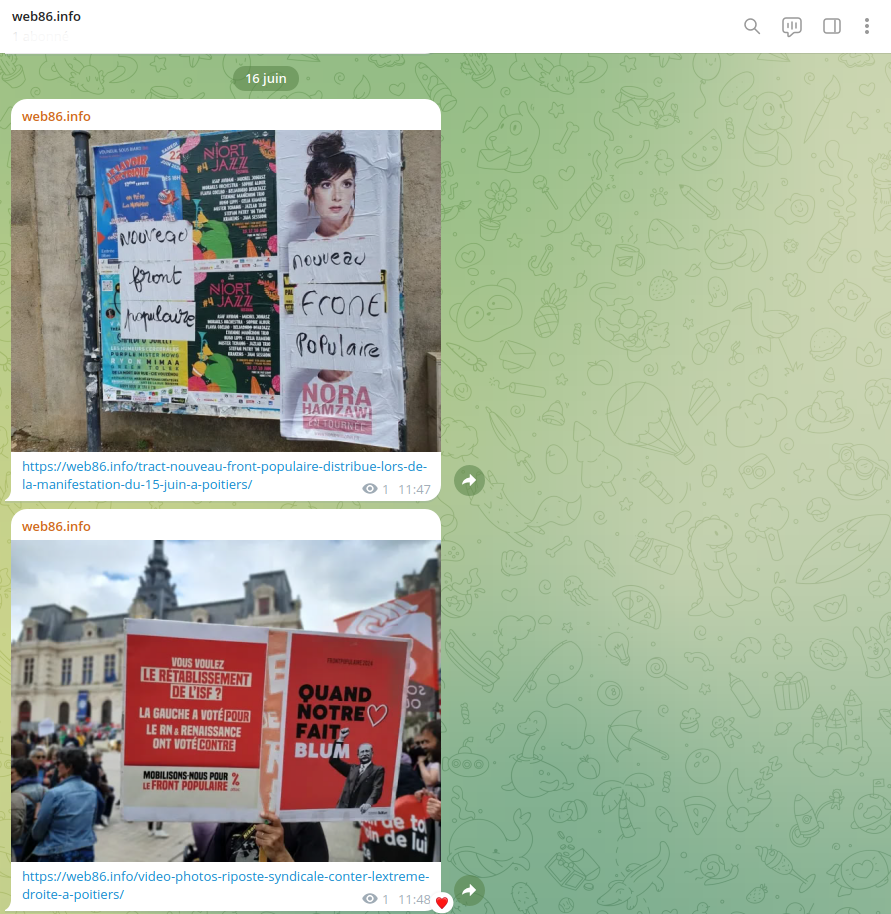Image resolution: width=891 pixels, height=914 pixels.
Task: Open the three-dot more options menu
Action: (x=867, y=26)
